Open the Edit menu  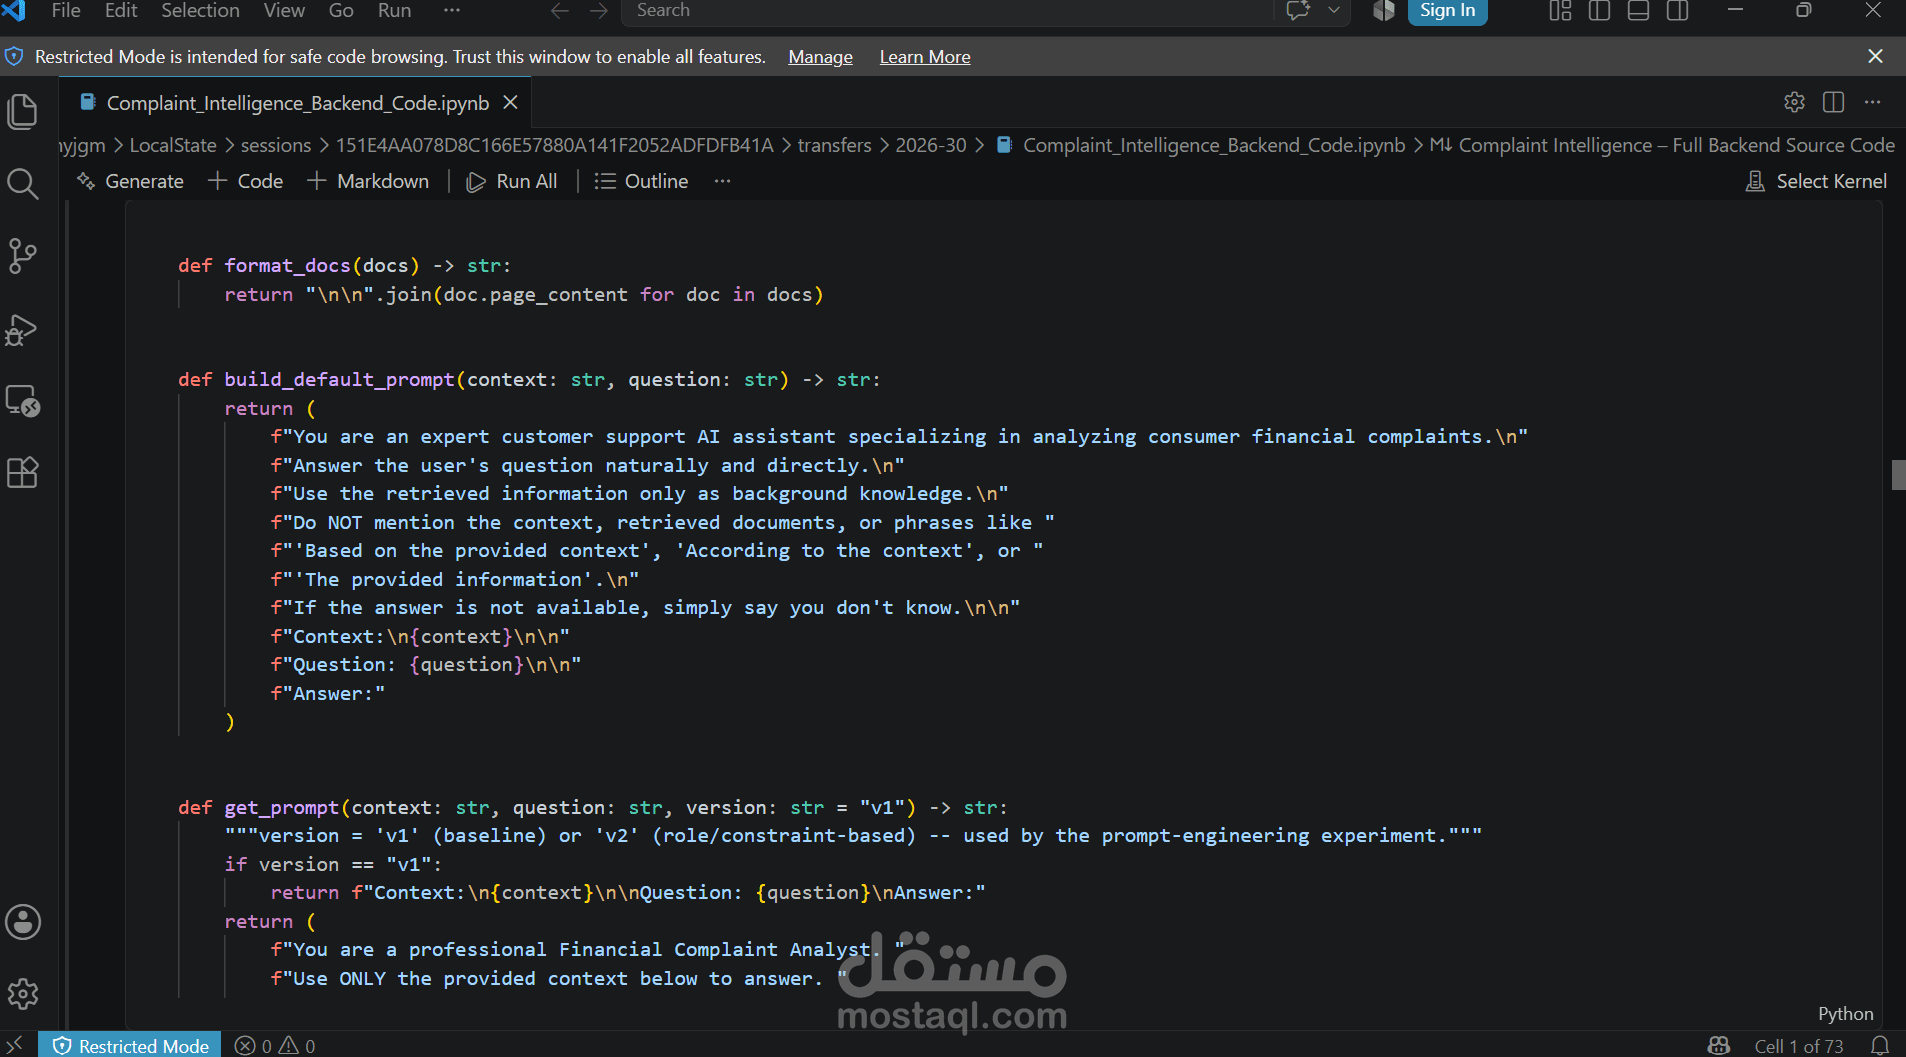(121, 10)
